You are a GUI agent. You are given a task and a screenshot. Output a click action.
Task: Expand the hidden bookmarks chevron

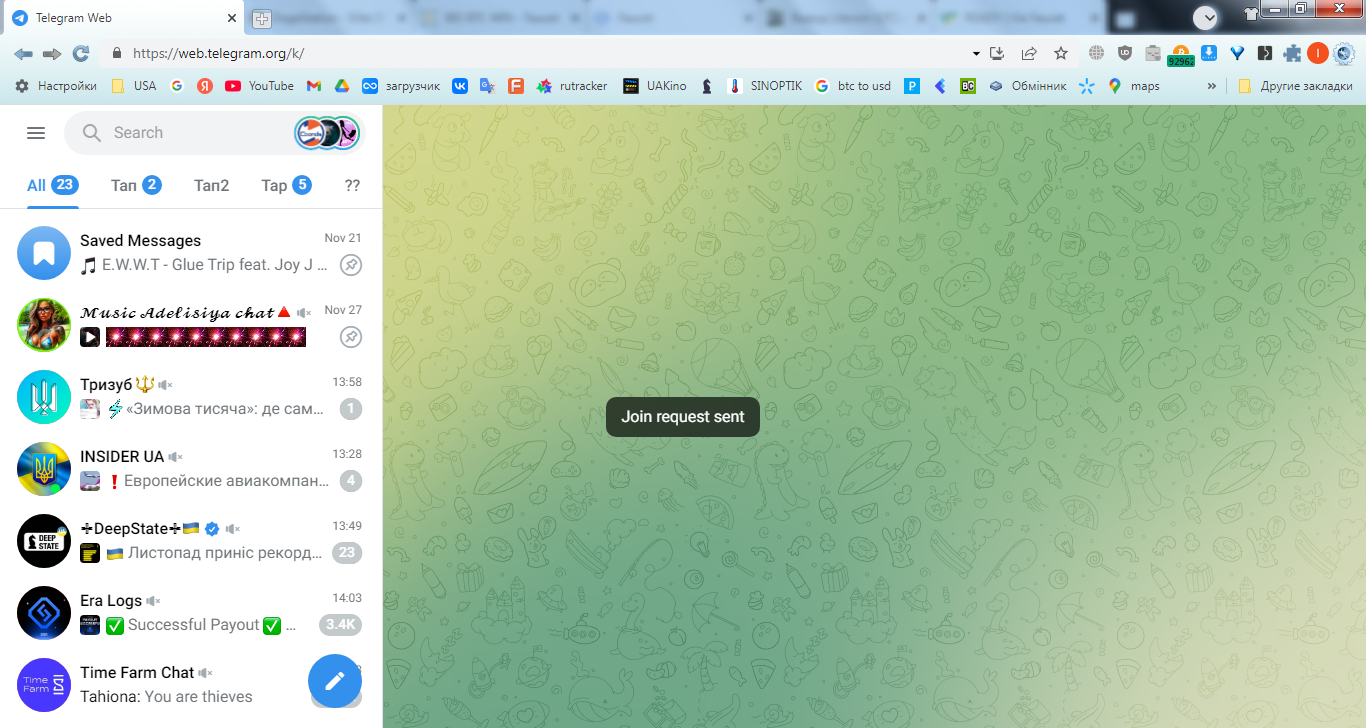pyautogui.click(x=1212, y=86)
